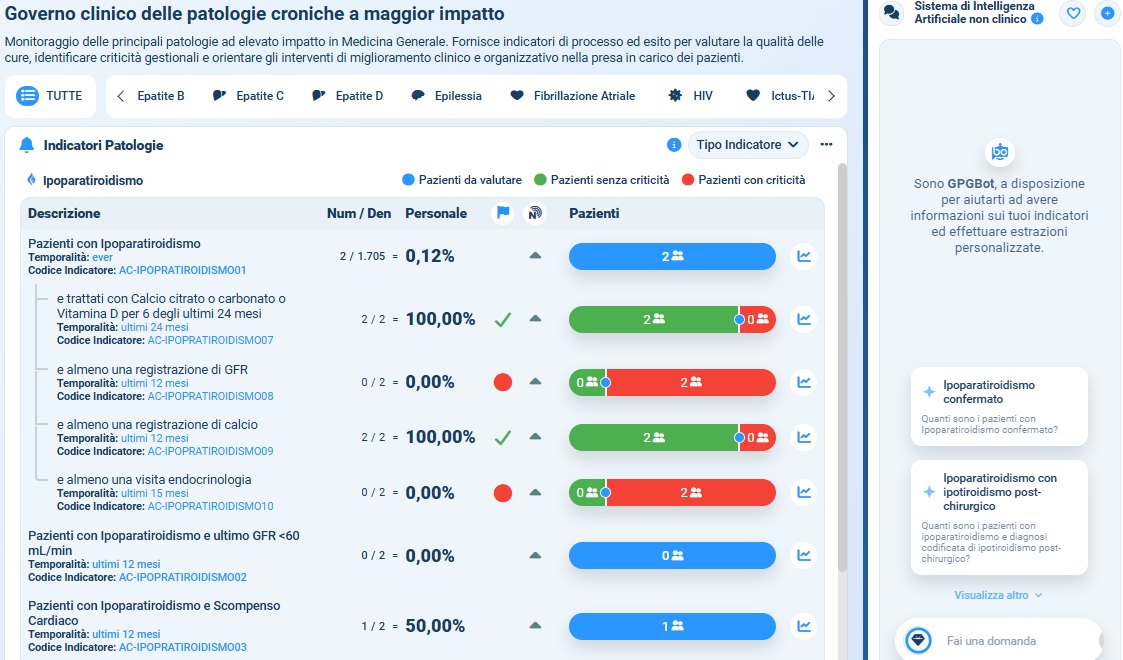Select the TUTTE tab
The width and height of the screenshot is (1123, 660).
click(50, 96)
